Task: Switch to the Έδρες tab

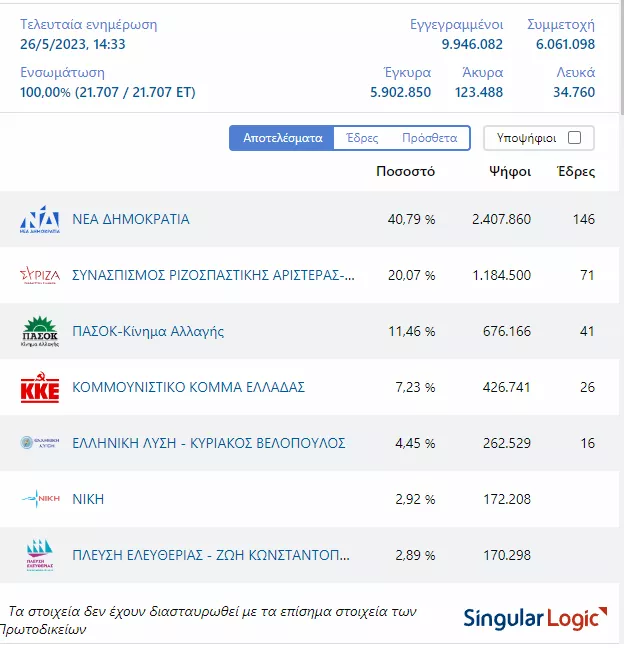Action: click(362, 138)
